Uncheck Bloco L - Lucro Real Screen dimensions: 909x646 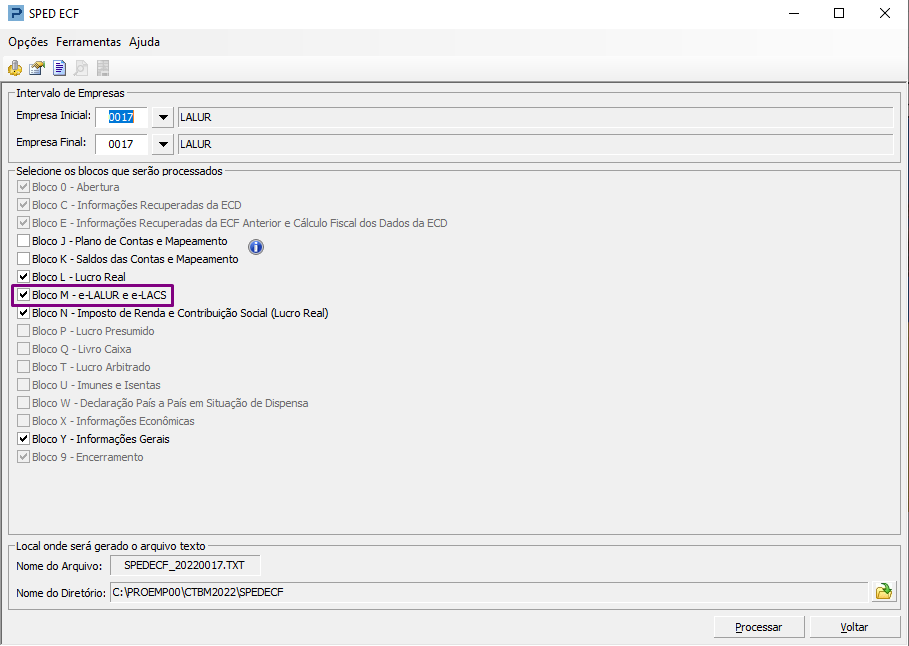[x=23, y=277]
